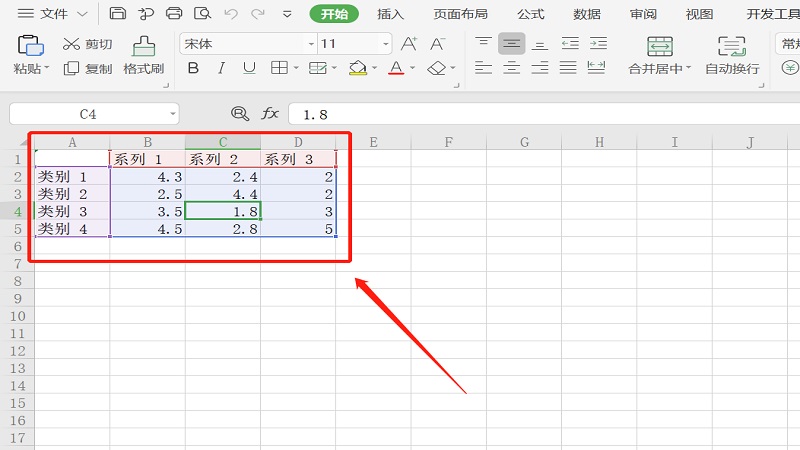Viewport: 800px width, 450px height.
Task: Click the Cut (剪切) scissors button
Action: [87, 44]
